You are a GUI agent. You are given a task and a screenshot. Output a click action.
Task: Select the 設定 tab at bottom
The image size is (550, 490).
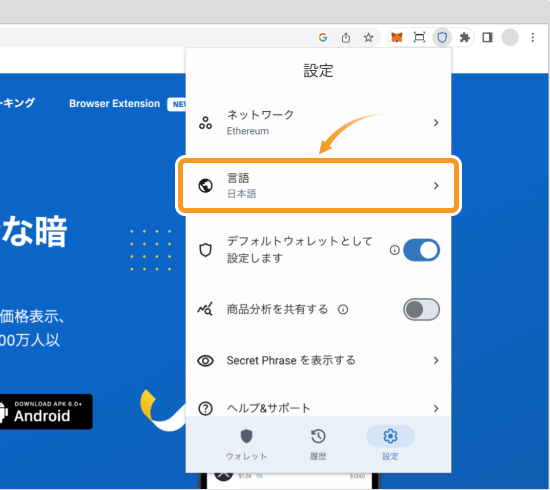[x=390, y=444]
